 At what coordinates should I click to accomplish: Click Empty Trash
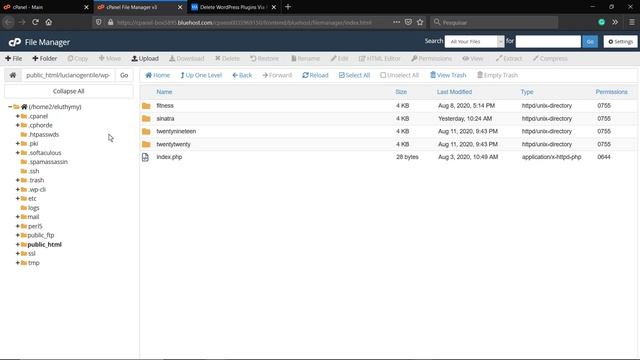[498, 75]
